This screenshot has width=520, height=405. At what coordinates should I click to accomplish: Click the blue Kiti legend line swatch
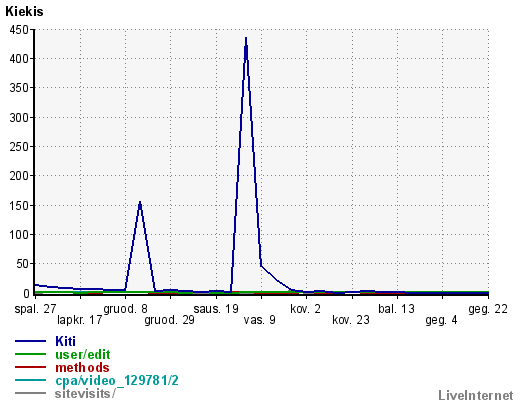pyautogui.click(x=30, y=341)
